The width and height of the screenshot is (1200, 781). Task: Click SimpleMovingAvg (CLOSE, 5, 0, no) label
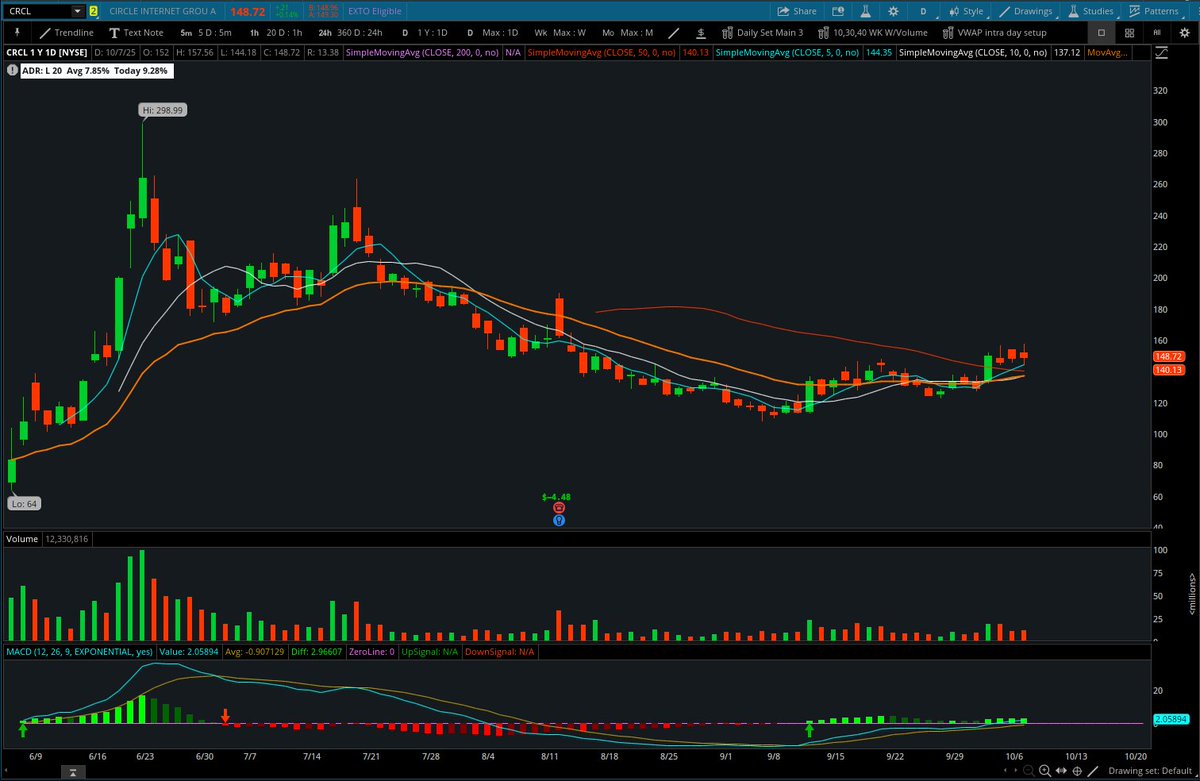click(x=787, y=52)
